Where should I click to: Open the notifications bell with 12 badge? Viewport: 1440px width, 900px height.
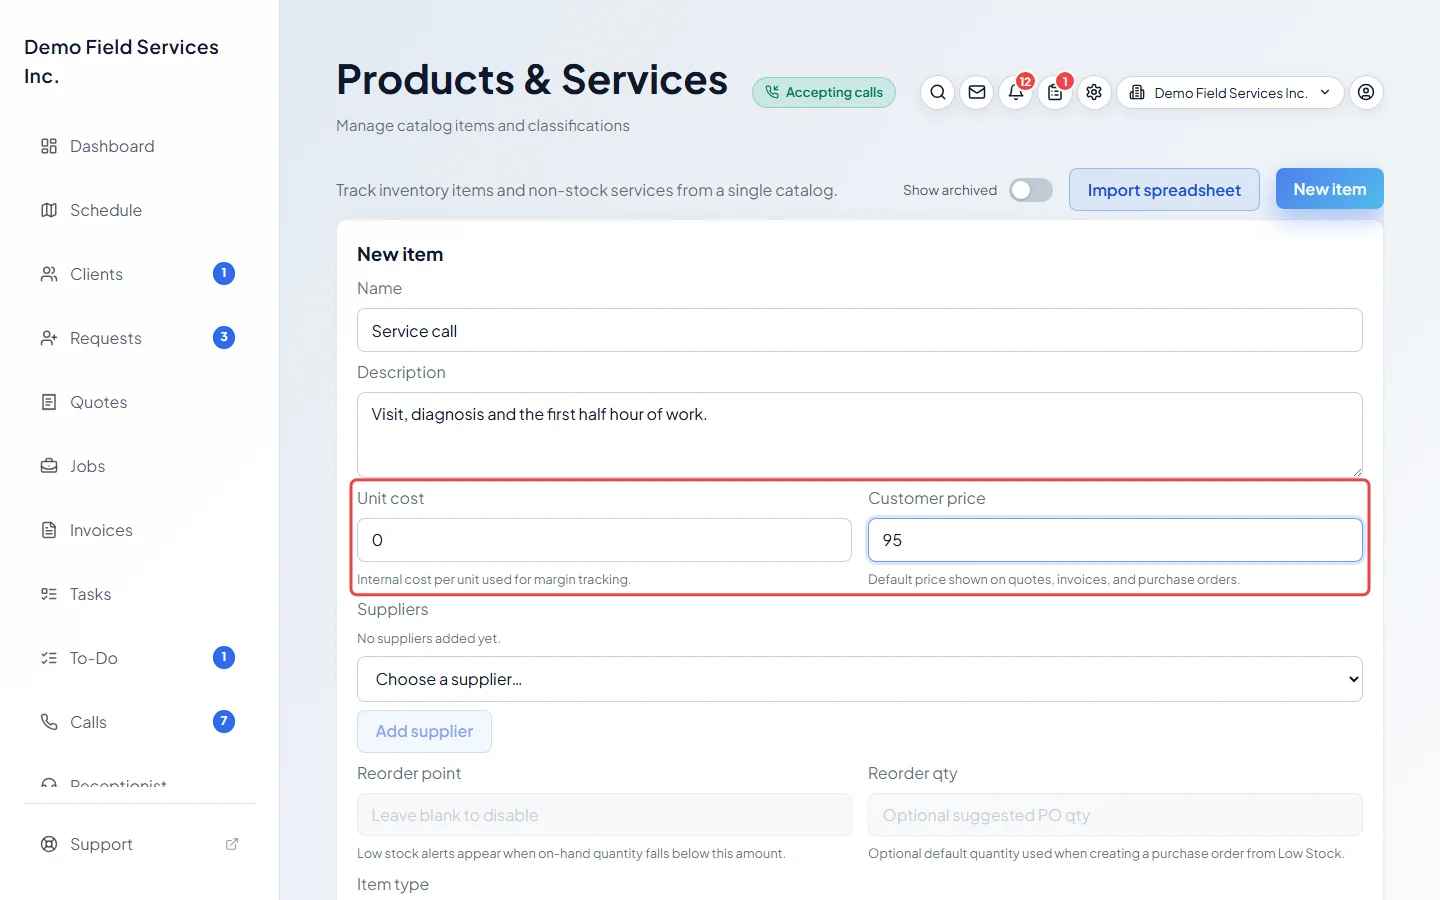[x=1016, y=93]
